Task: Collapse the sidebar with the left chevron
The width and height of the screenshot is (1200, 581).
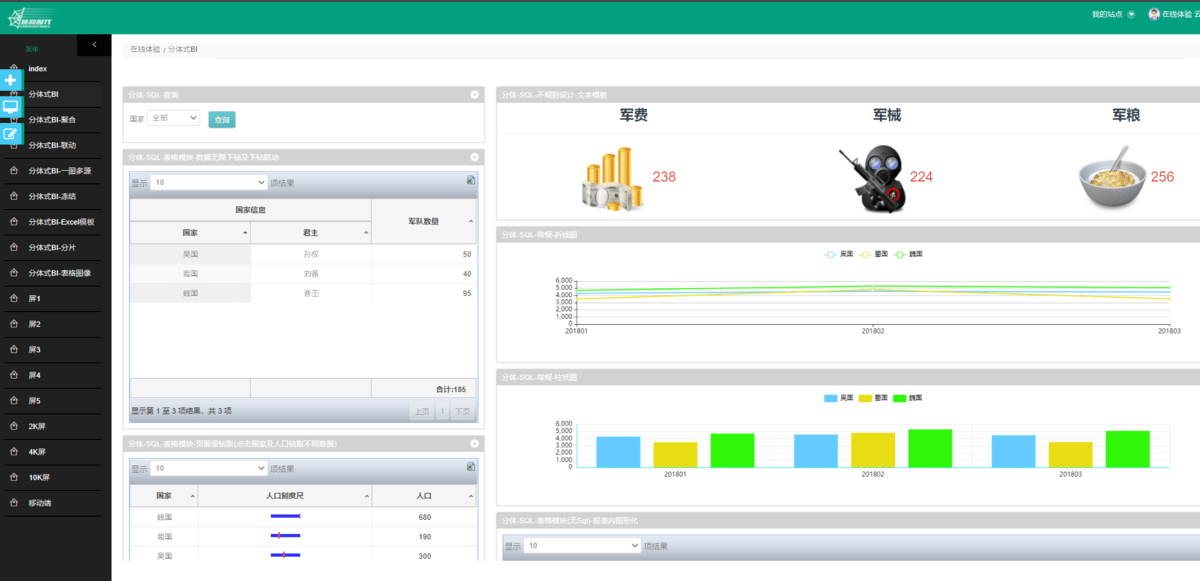Action: 94,44
